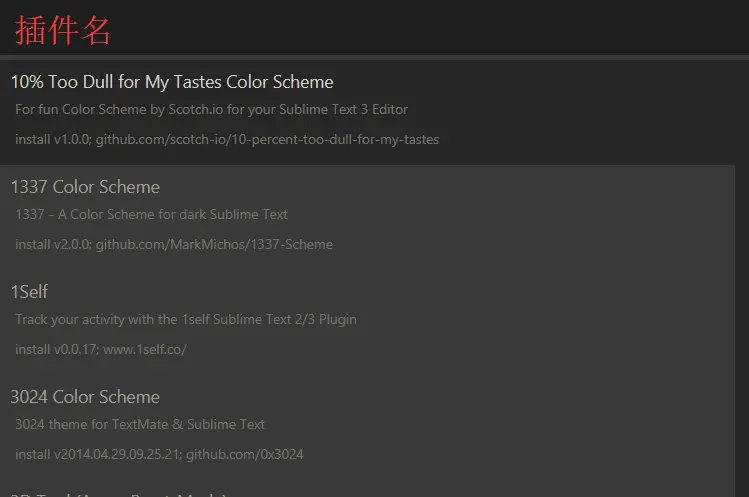Click the vertical scrollbar on the right edge
The width and height of the screenshot is (749, 497).
[x=742, y=277]
